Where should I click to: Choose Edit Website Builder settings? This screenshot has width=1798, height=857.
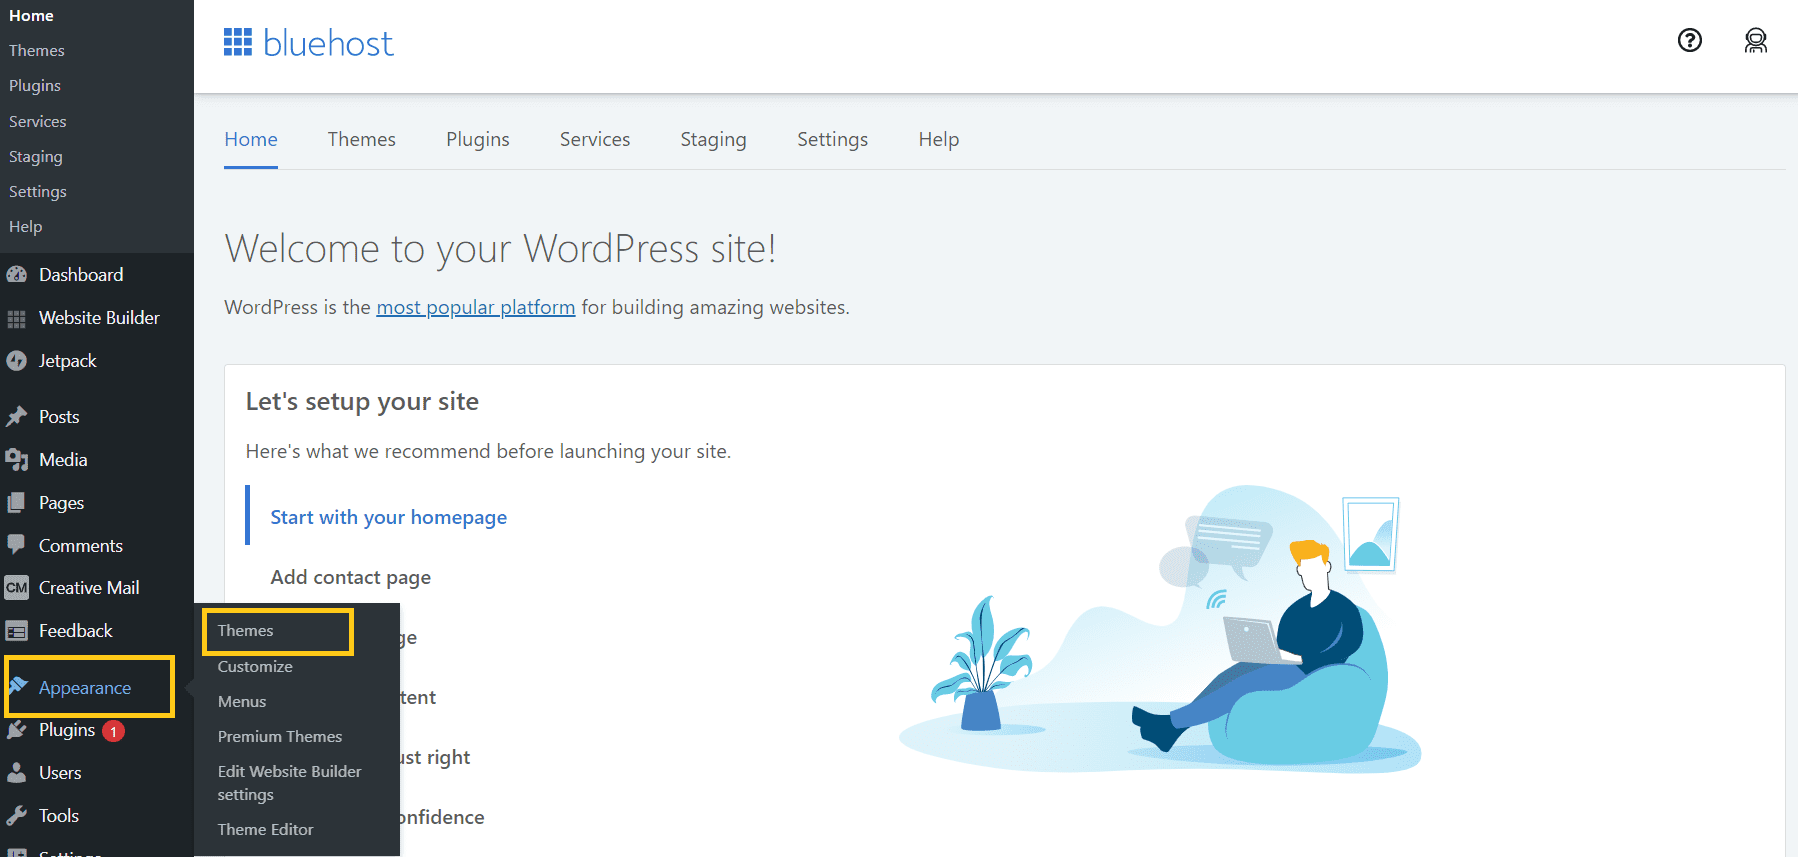[290, 783]
